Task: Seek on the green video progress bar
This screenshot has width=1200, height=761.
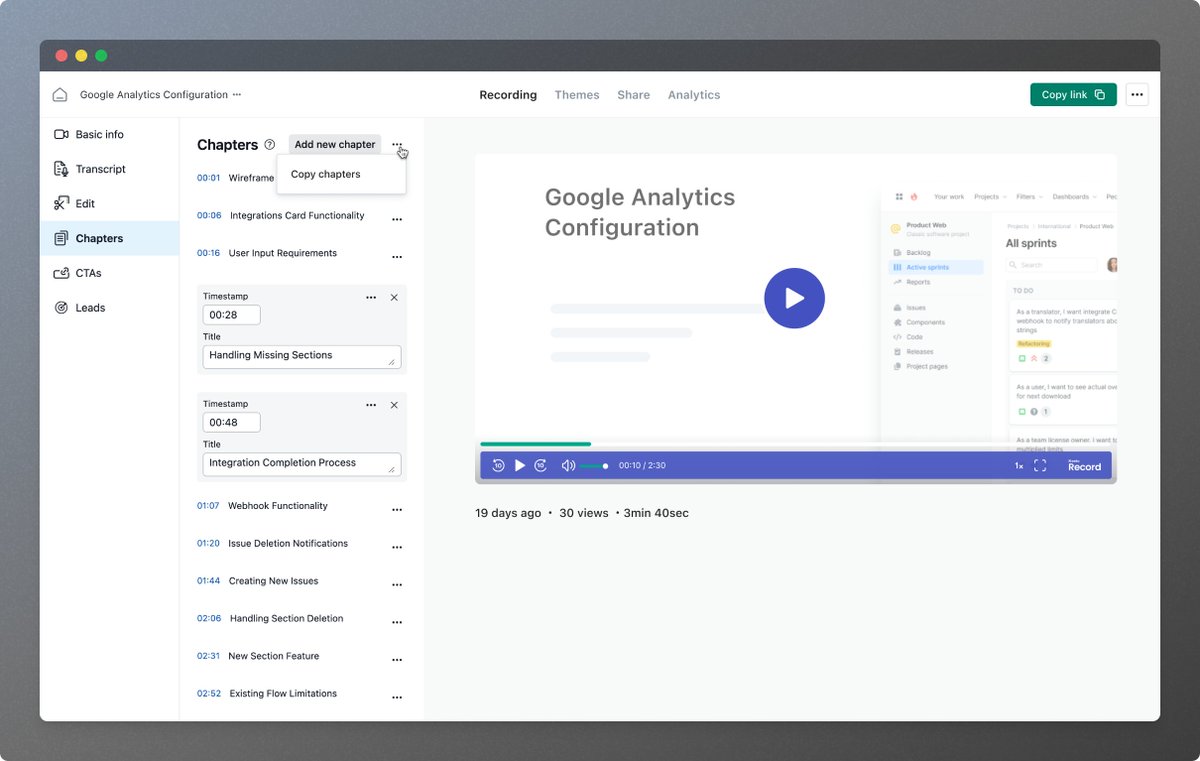Action: (535, 443)
